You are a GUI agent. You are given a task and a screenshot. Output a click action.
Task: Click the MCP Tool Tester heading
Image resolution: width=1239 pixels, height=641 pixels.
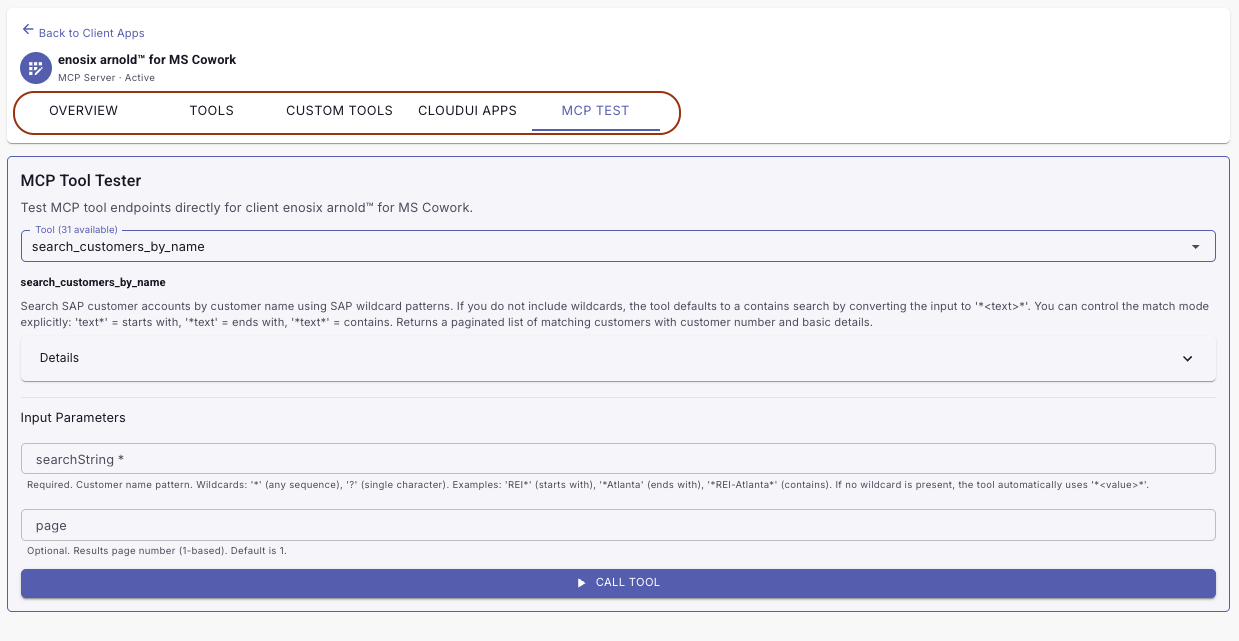(81, 181)
